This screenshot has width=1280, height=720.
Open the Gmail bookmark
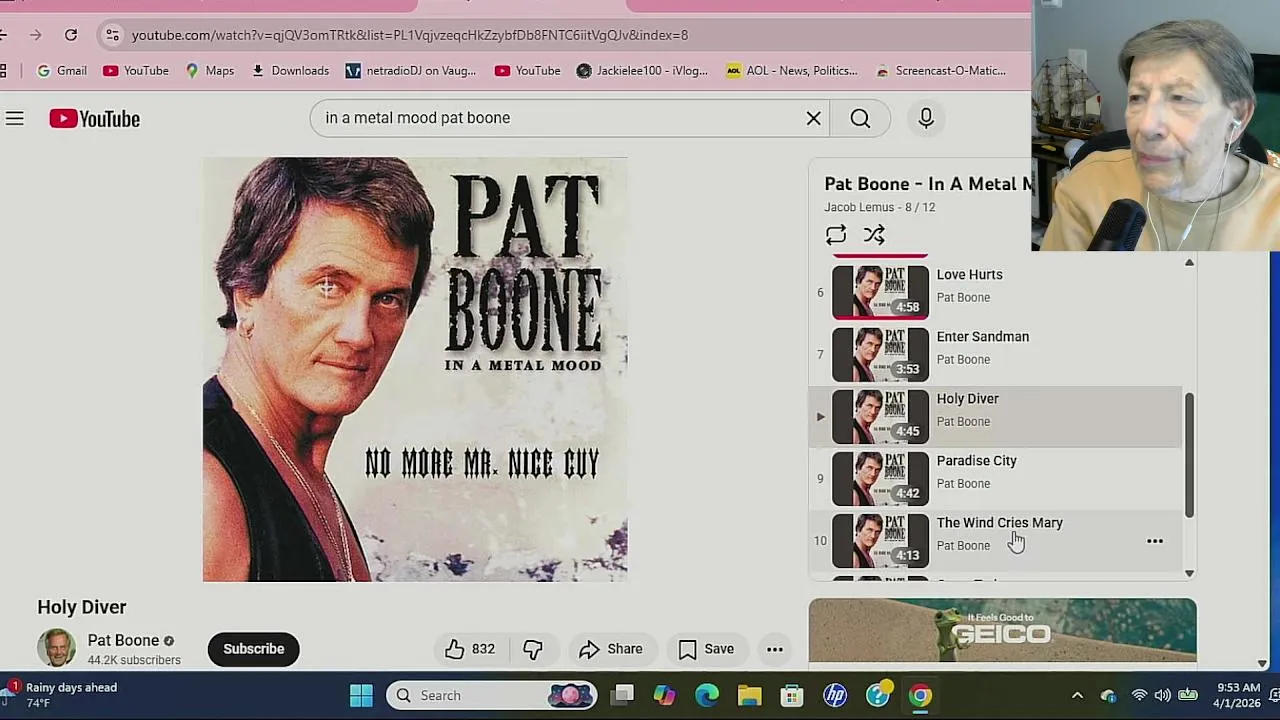(x=62, y=71)
